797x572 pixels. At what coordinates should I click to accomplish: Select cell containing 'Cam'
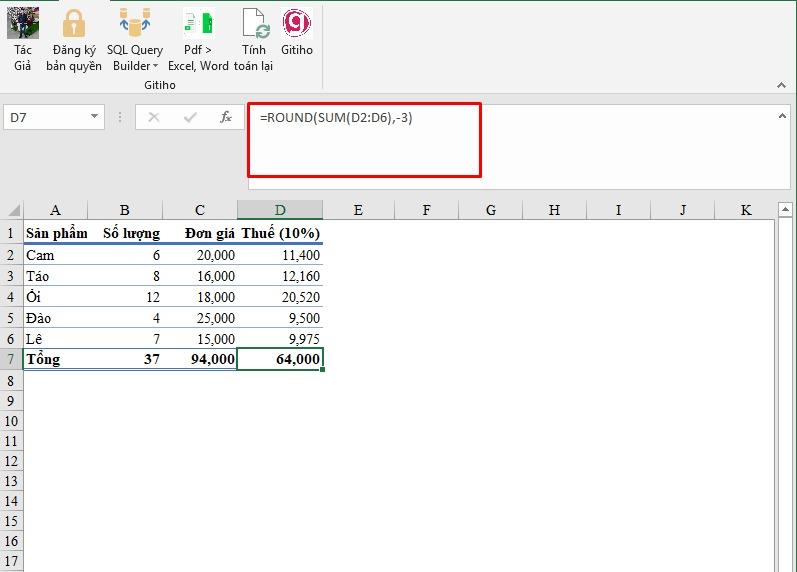[56, 255]
